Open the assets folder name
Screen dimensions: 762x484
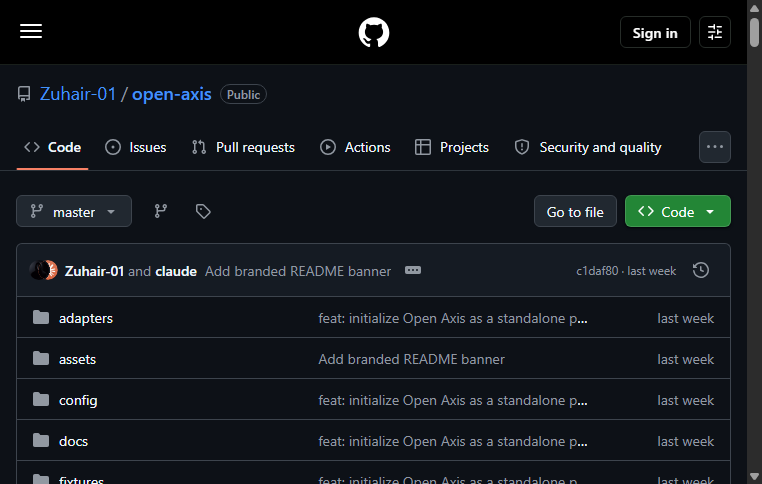[77, 359]
